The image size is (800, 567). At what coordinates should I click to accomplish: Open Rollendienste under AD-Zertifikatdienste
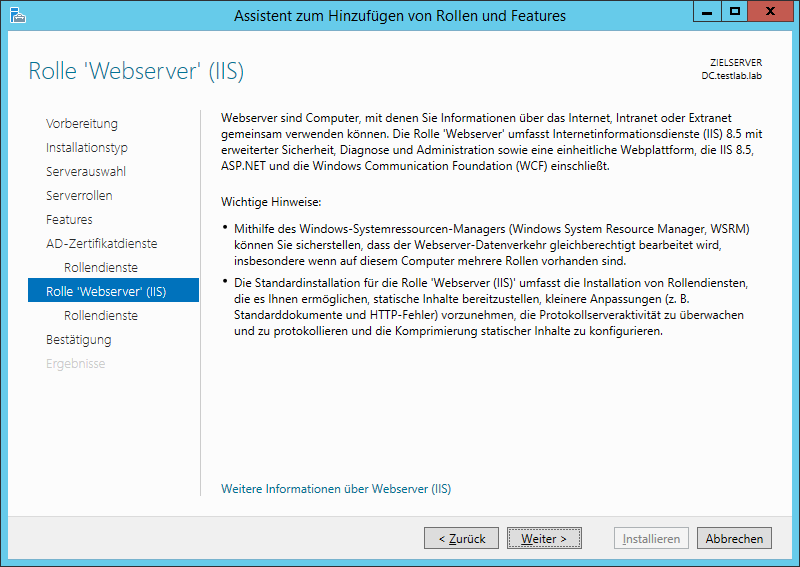point(101,267)
